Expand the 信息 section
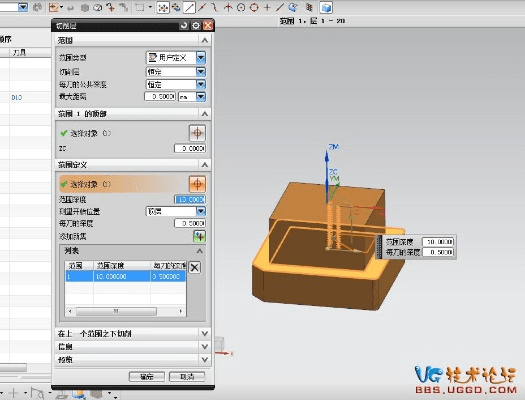Viewport: 525px width, 400px height. [x=205, y=347]
